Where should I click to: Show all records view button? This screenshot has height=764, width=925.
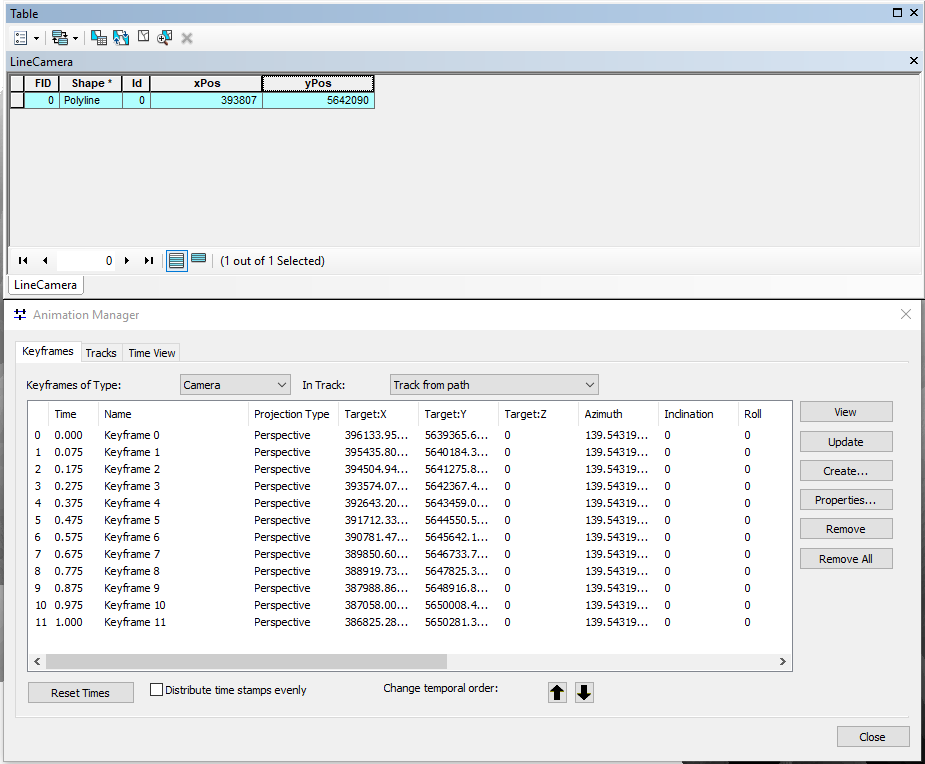176,261
